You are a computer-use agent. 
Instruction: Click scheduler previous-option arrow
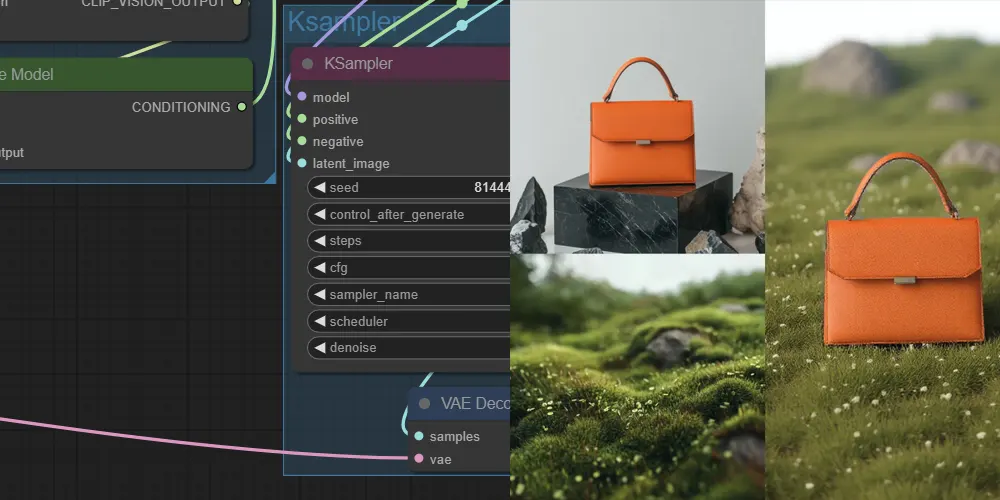[320, 321]
